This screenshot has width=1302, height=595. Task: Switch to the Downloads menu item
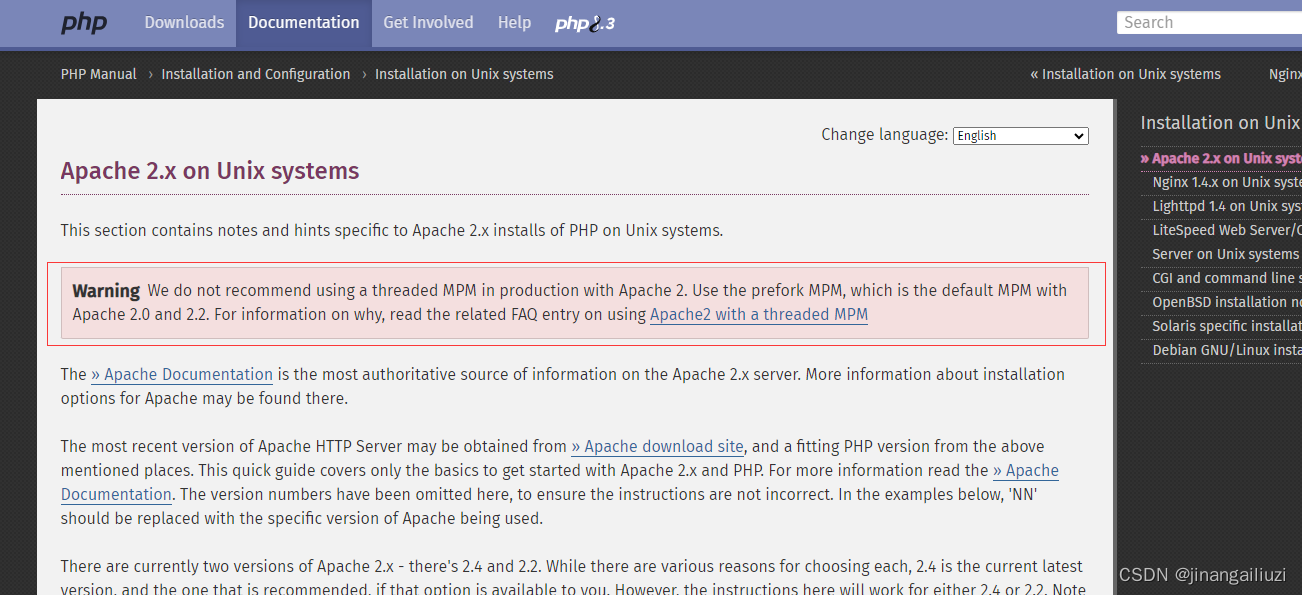pyautogui.click(x=184, y=22)
